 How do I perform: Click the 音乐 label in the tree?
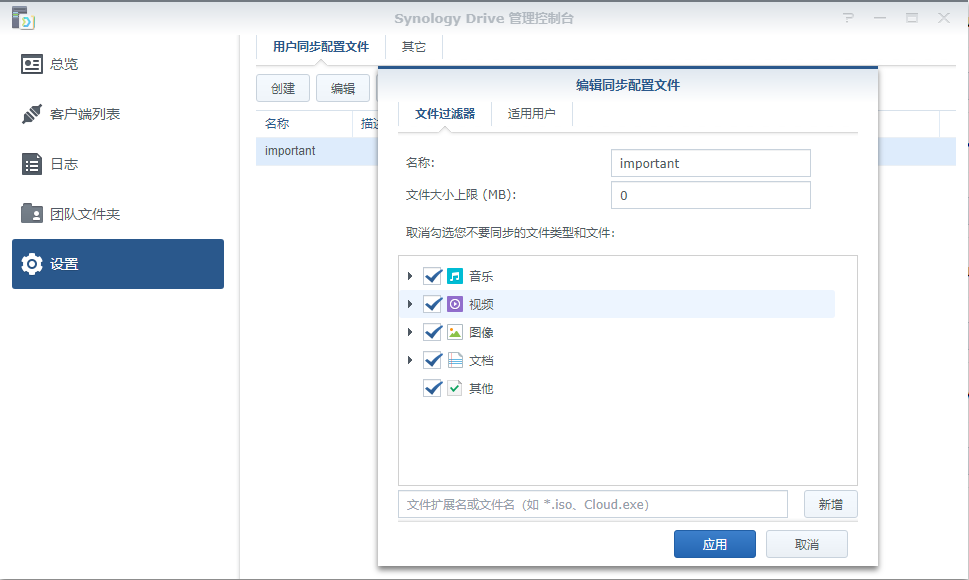[x=481, y=276]
